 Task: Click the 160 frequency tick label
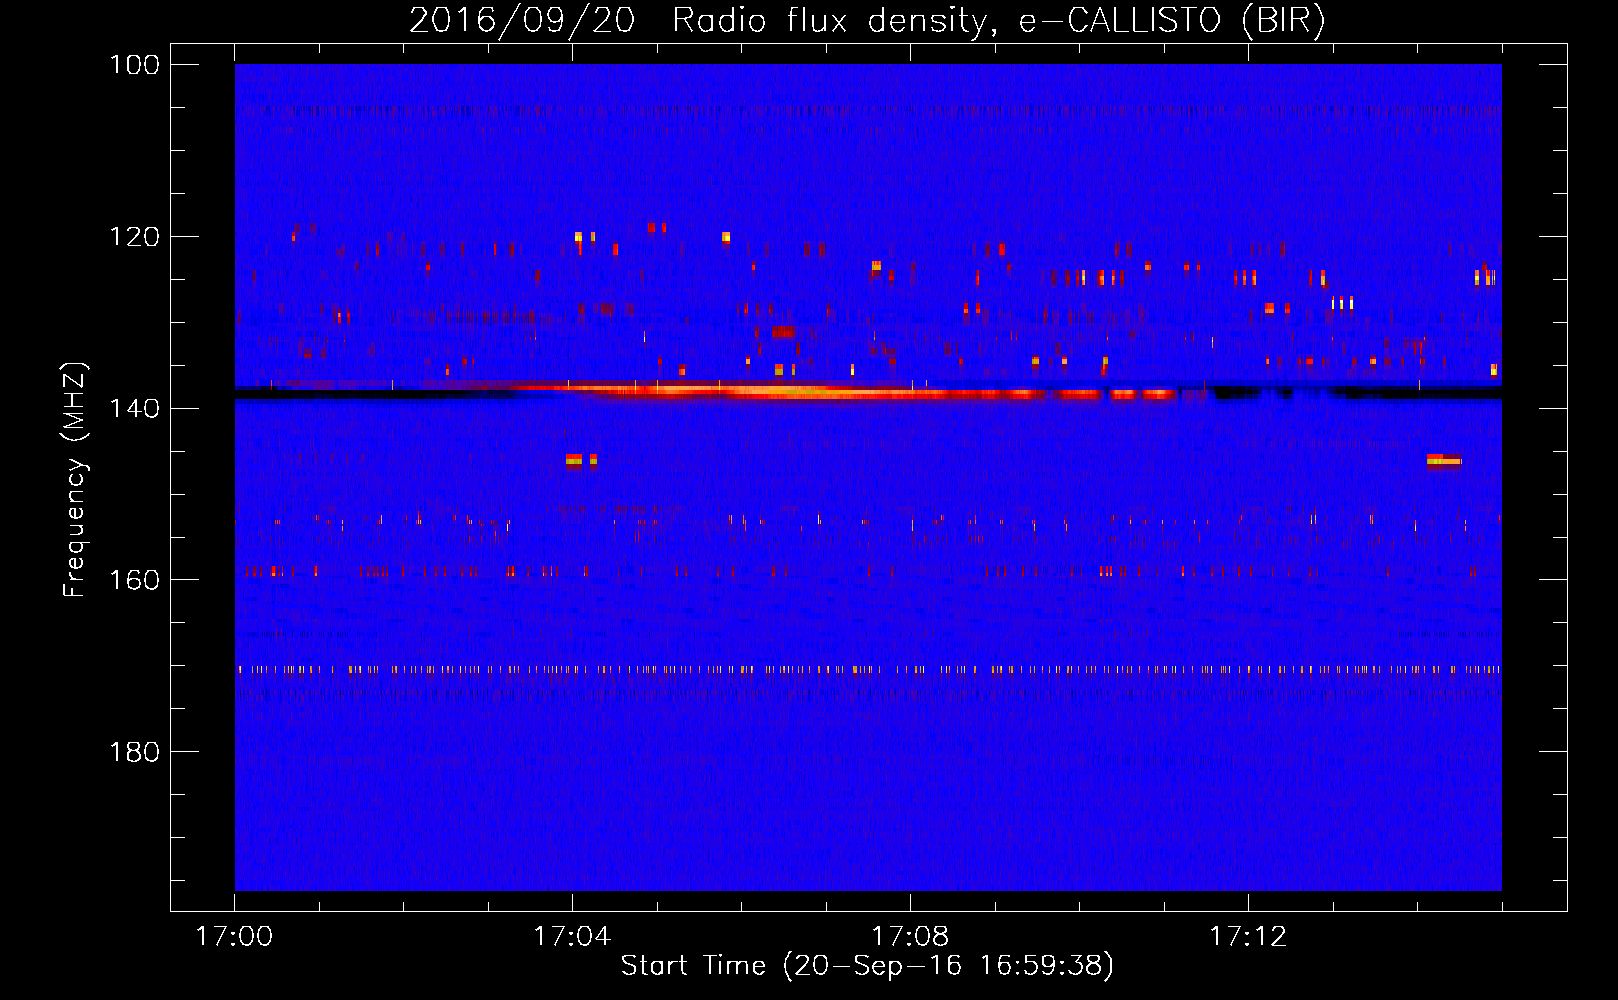coord(135,580)
